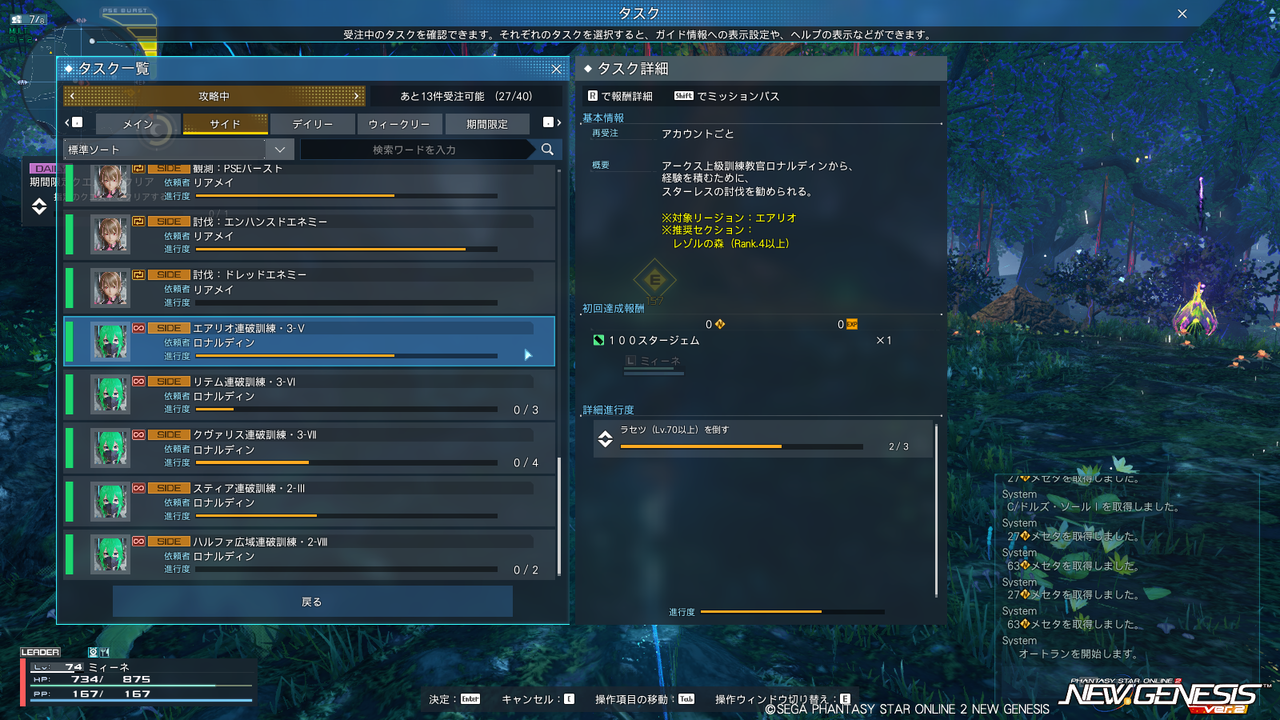
Task: Click infinity icon on ハルファ広域連破訓練・2-VIII
Action: pos(139,542)
